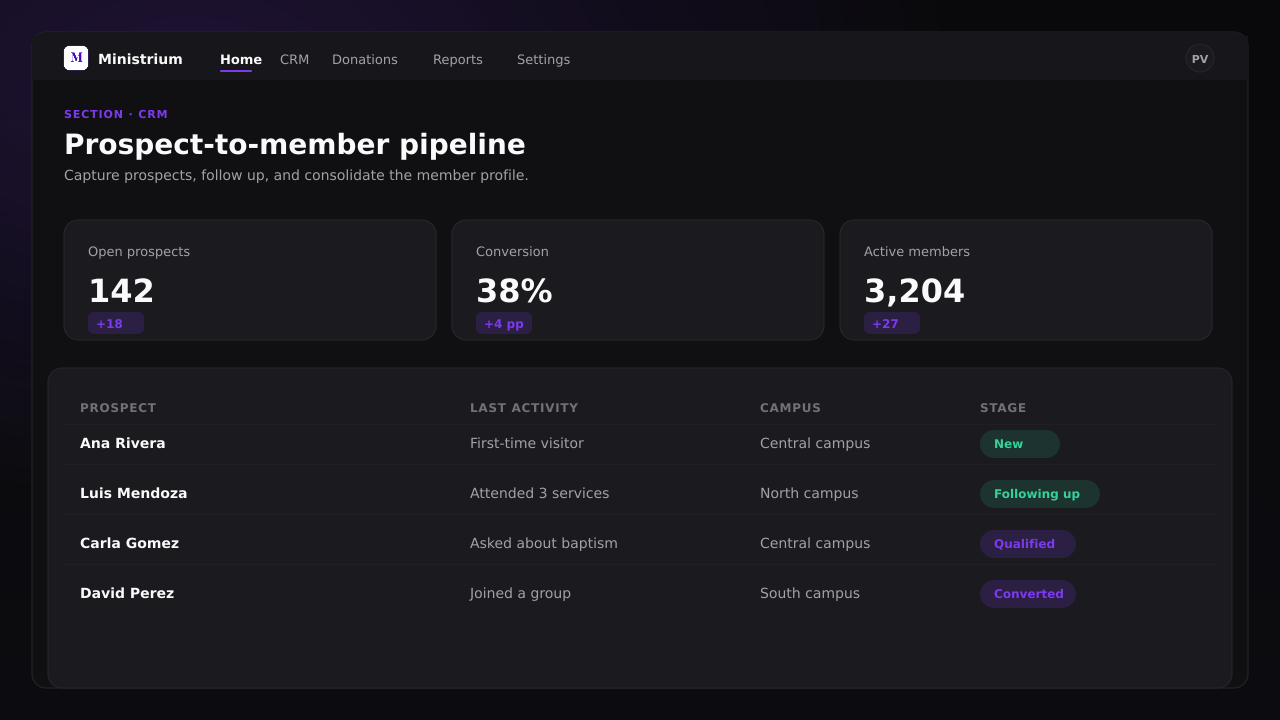Click the Joined a group activity
This screenshot has width=1280, height=720.
coord(520,593)
